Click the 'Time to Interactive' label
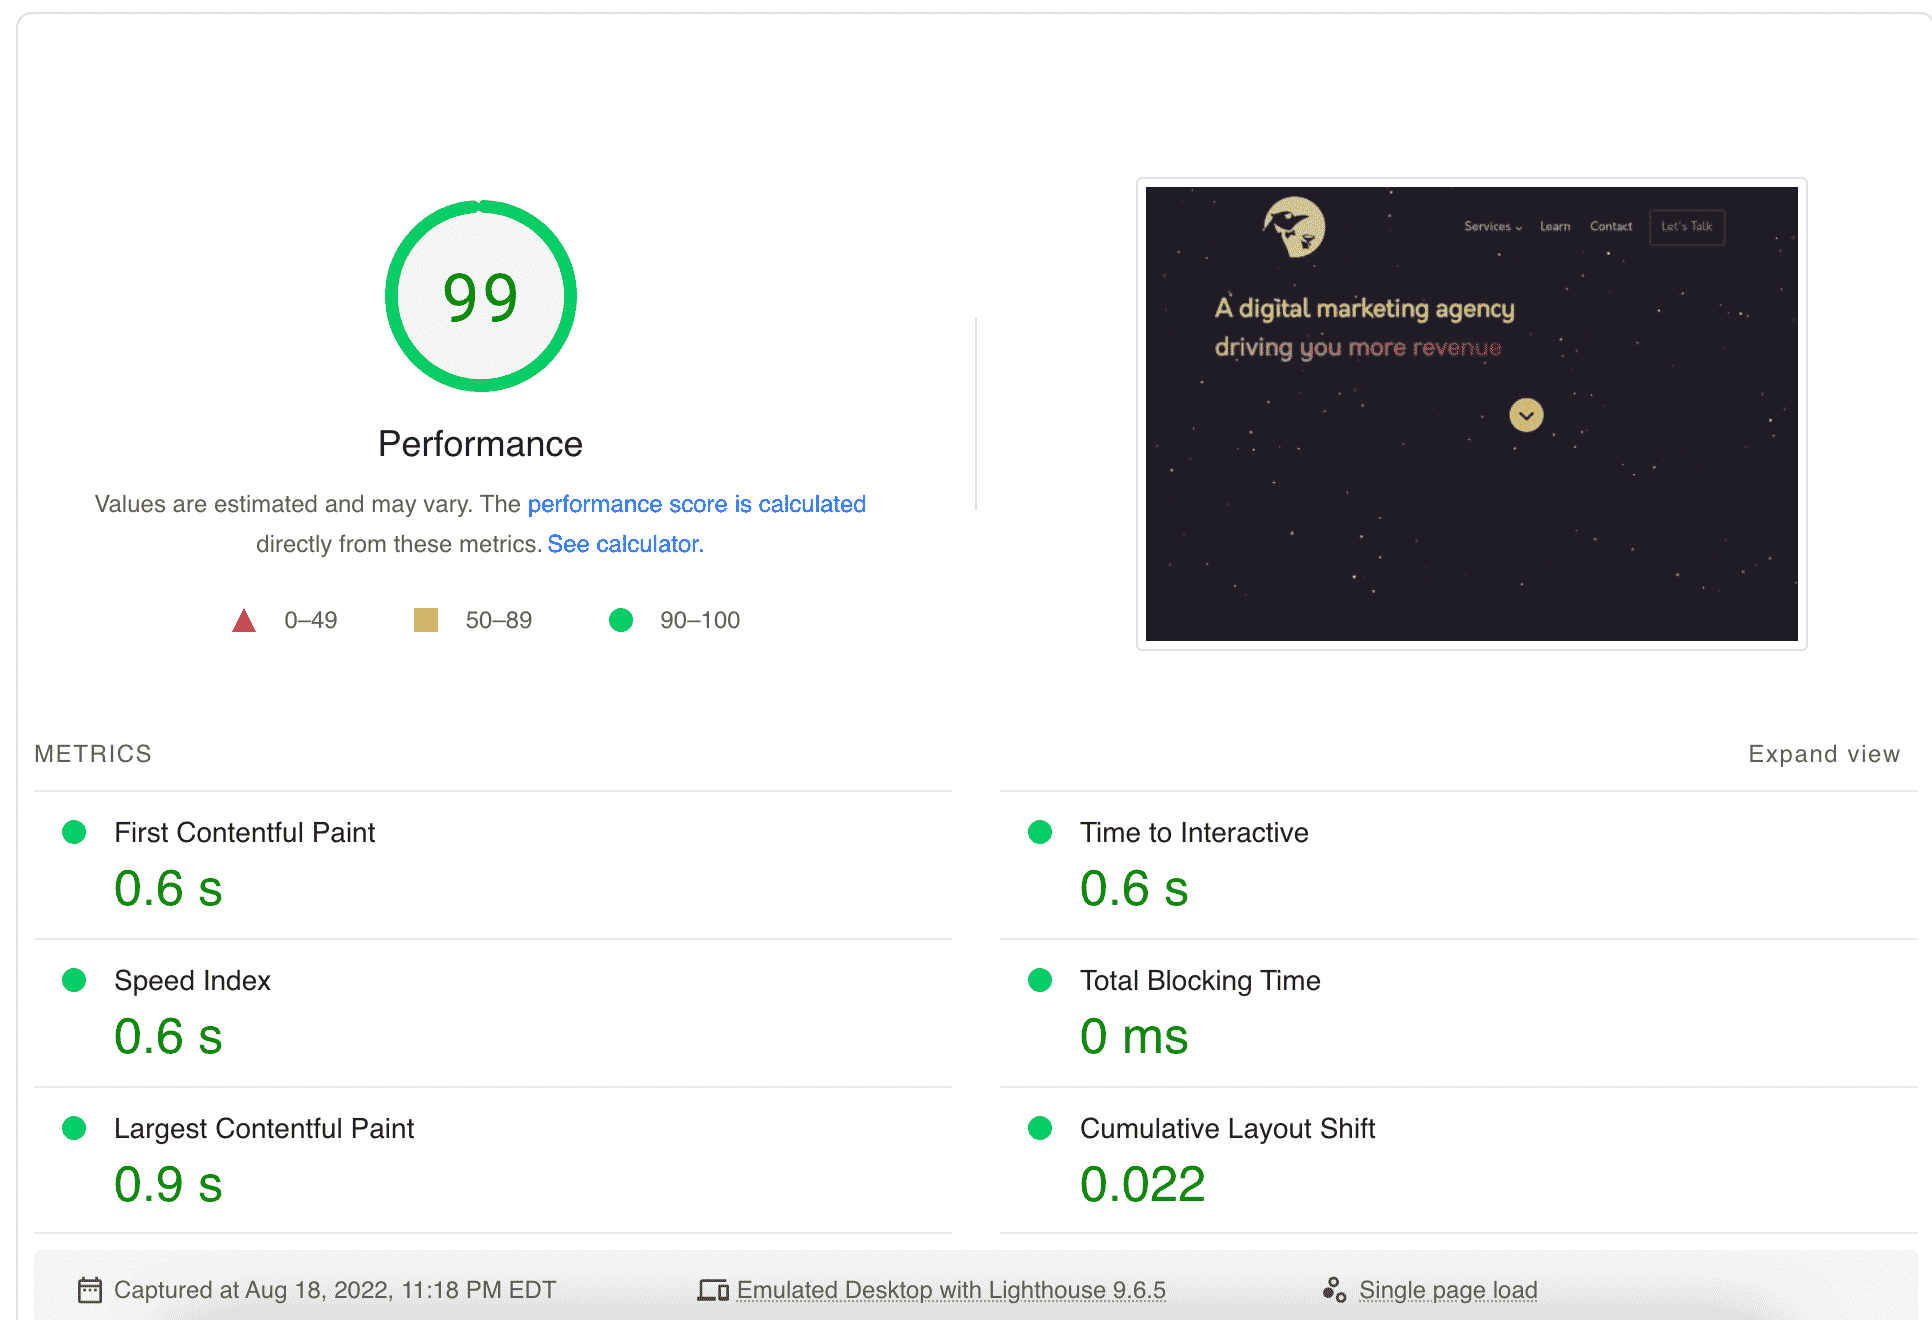 pos(1194,832)
